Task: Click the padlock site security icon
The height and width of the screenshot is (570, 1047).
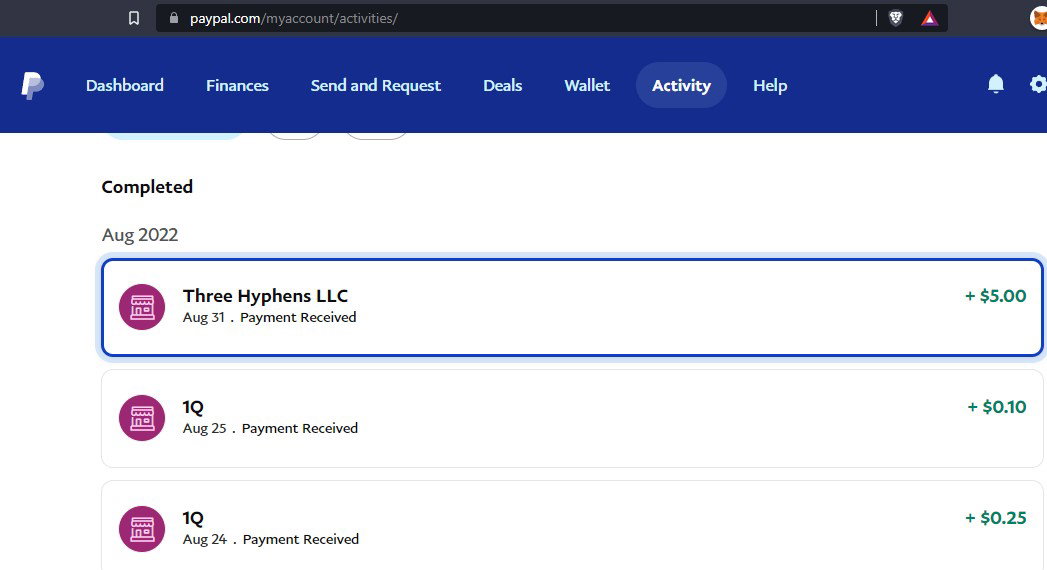Action: [174, 18]
